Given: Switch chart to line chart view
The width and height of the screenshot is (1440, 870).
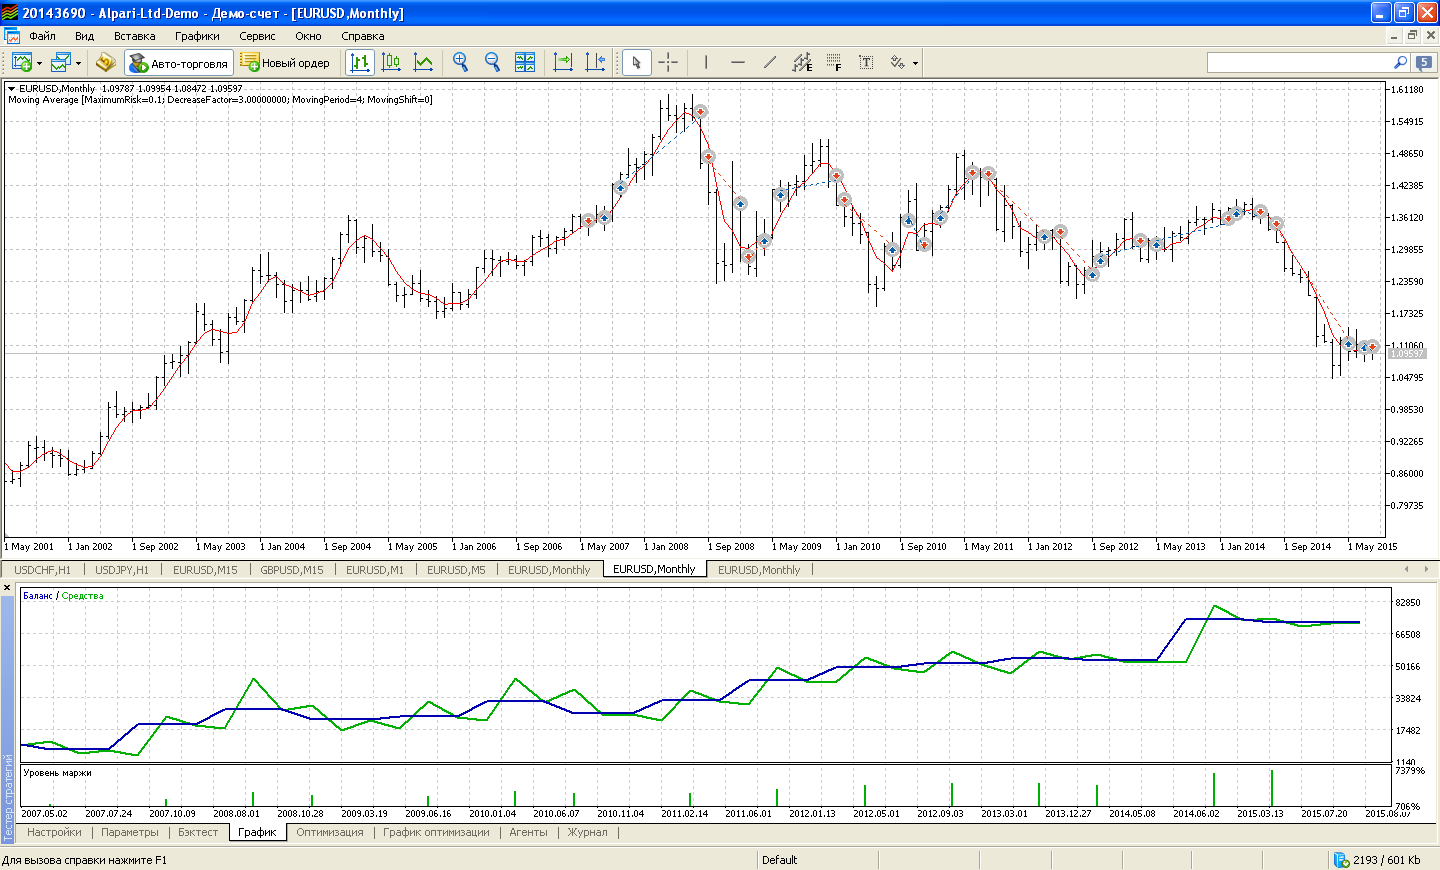Looking at the screenshot, I should tap(423, 62).
